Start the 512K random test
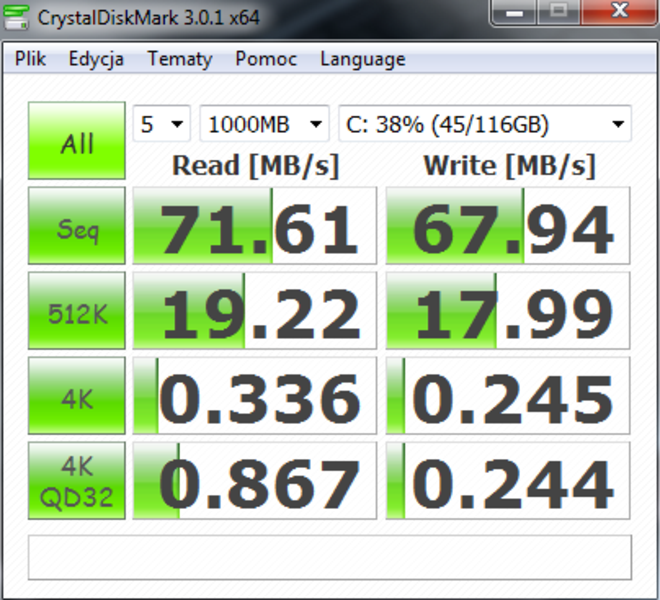The image size is (660, 600). (x=77, y=311)
